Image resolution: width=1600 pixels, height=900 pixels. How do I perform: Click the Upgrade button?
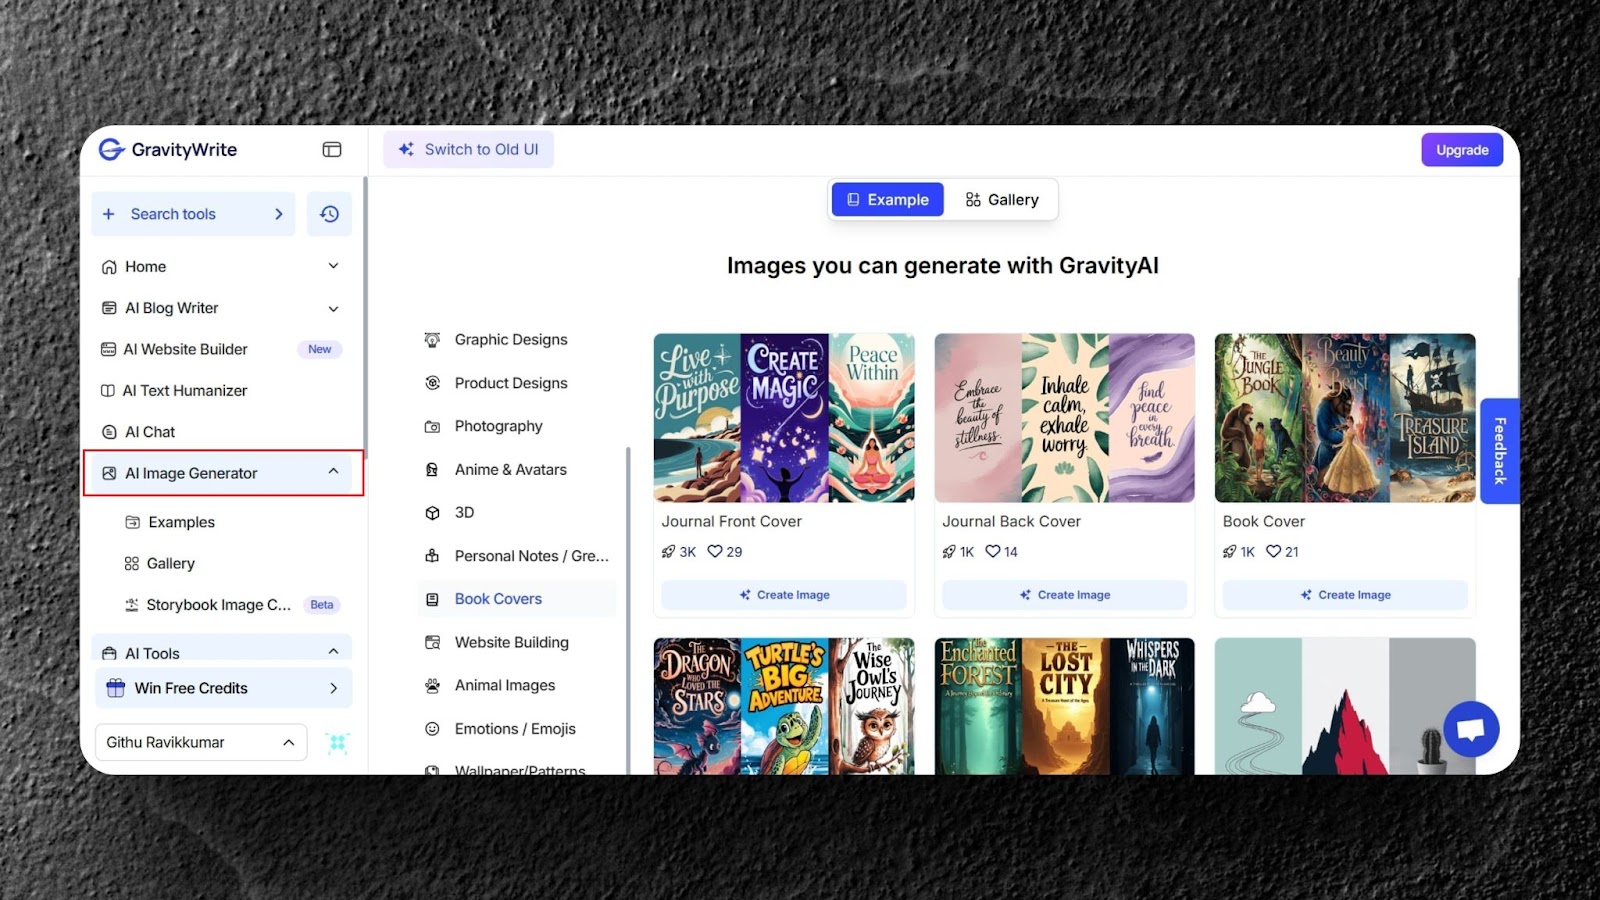(1462, 150)
